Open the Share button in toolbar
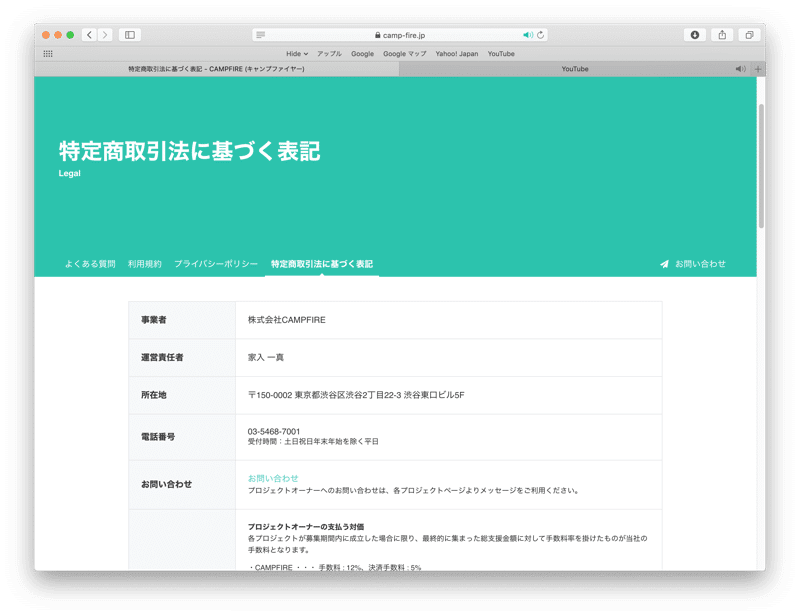Screen dimensions: 800x616 pyautogui.click(x=722, y=35)
